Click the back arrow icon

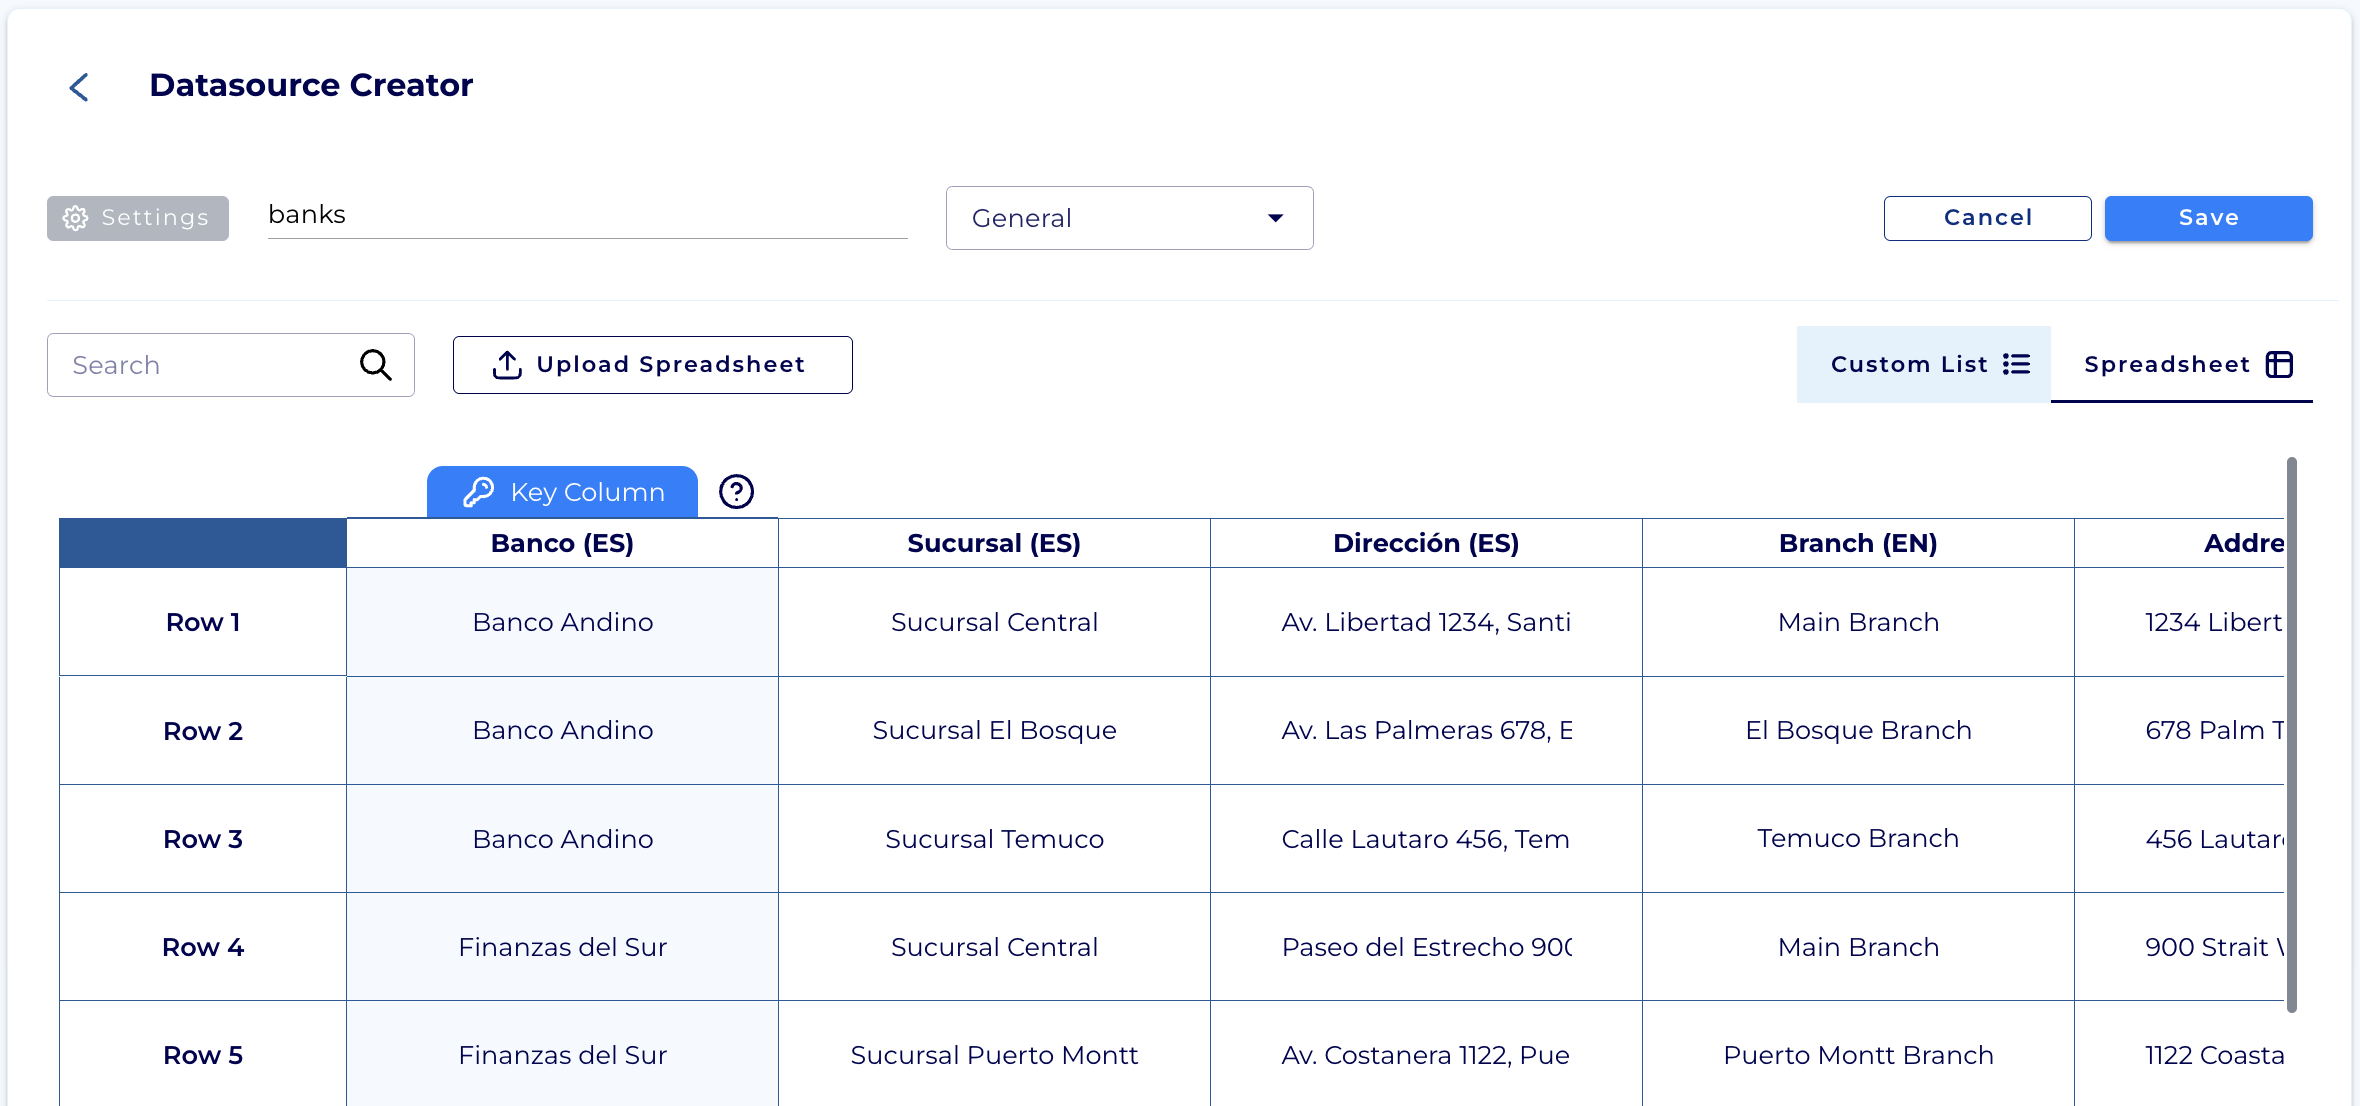[79, 87]
